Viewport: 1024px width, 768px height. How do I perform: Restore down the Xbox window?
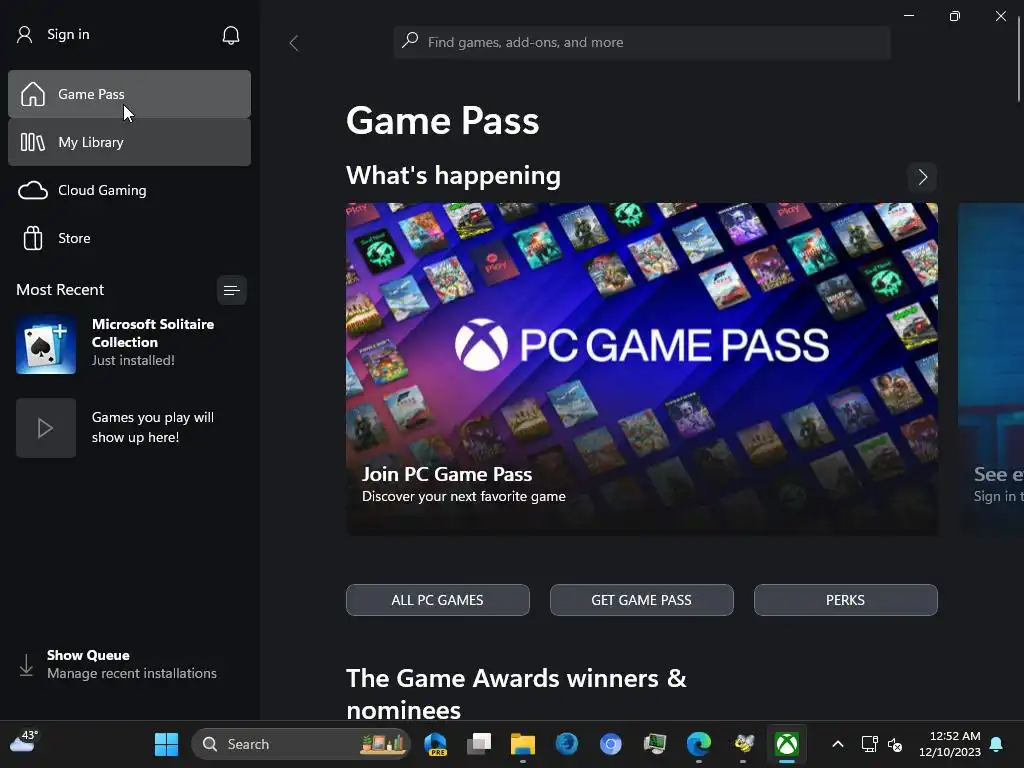click(x=955, y=16)
